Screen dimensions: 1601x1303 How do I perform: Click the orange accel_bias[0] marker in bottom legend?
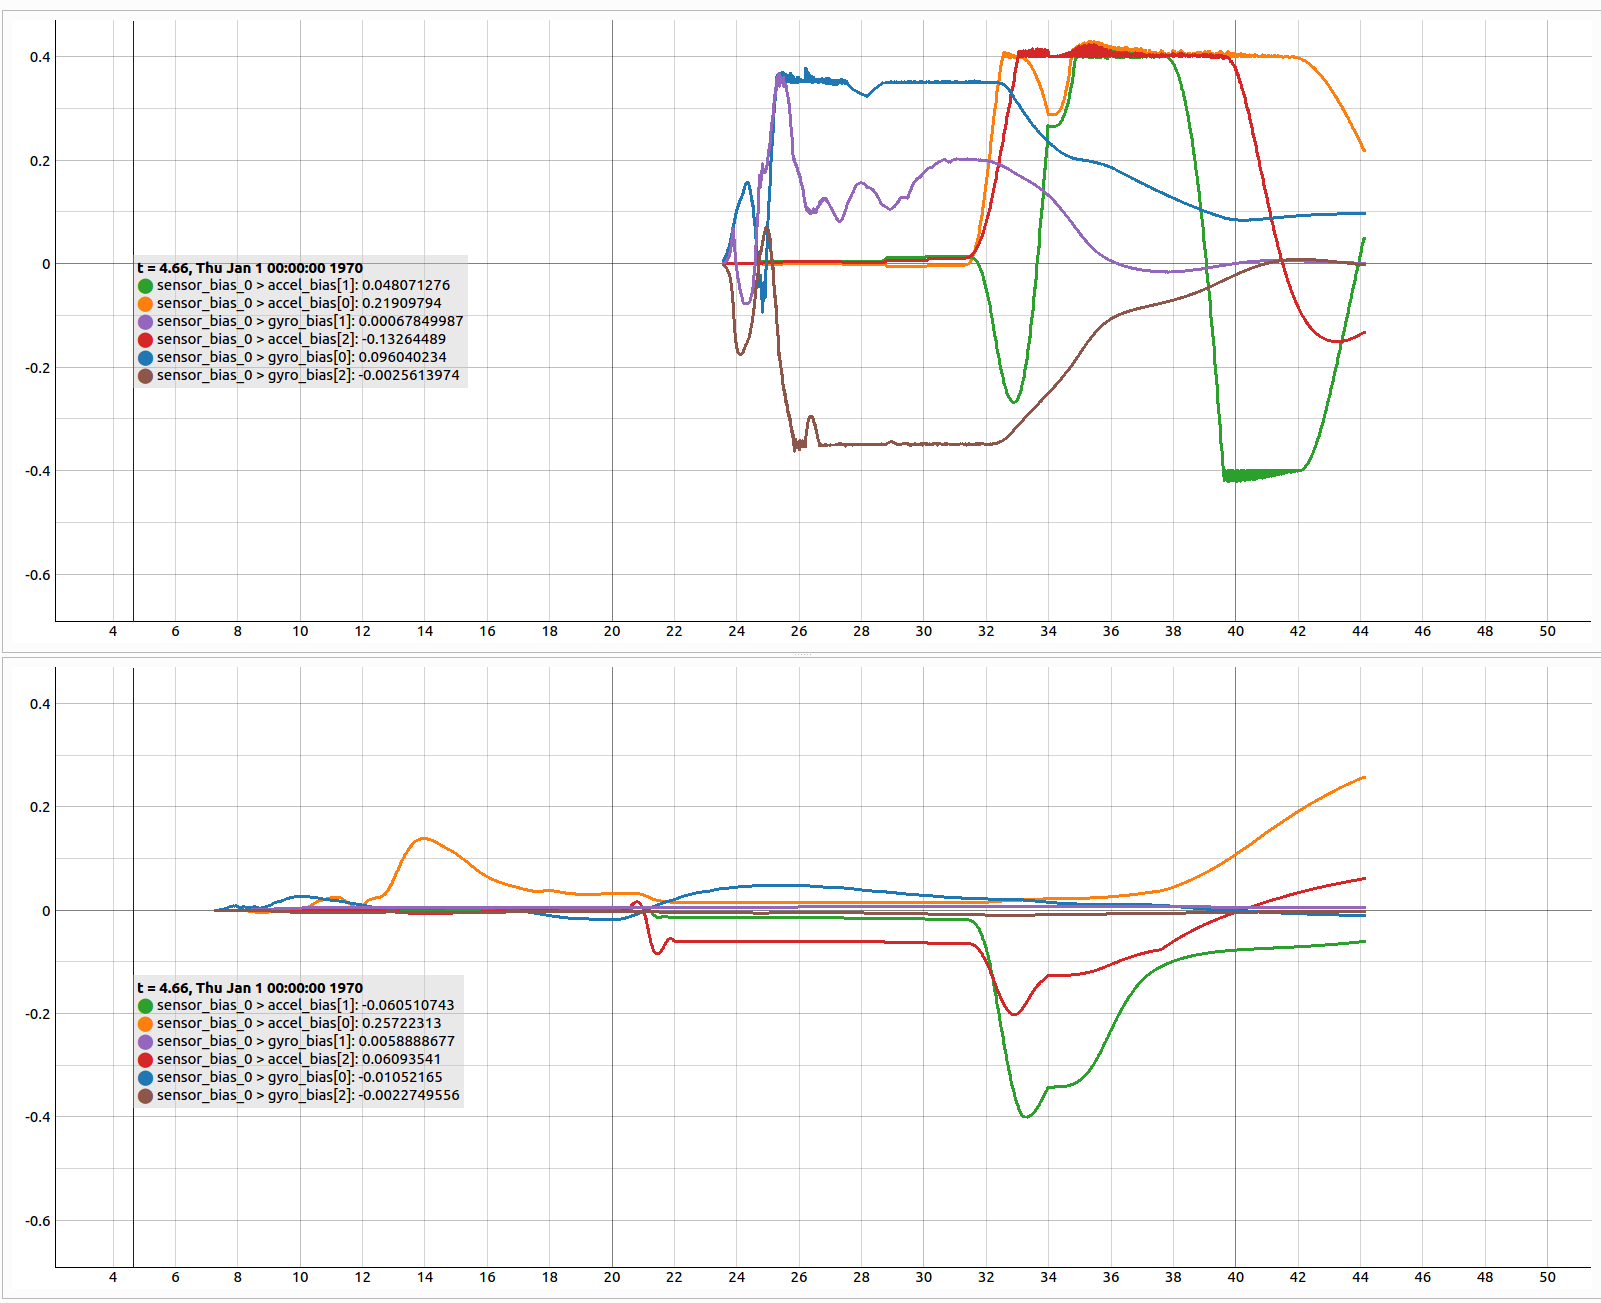click(x=146, y=1023)
